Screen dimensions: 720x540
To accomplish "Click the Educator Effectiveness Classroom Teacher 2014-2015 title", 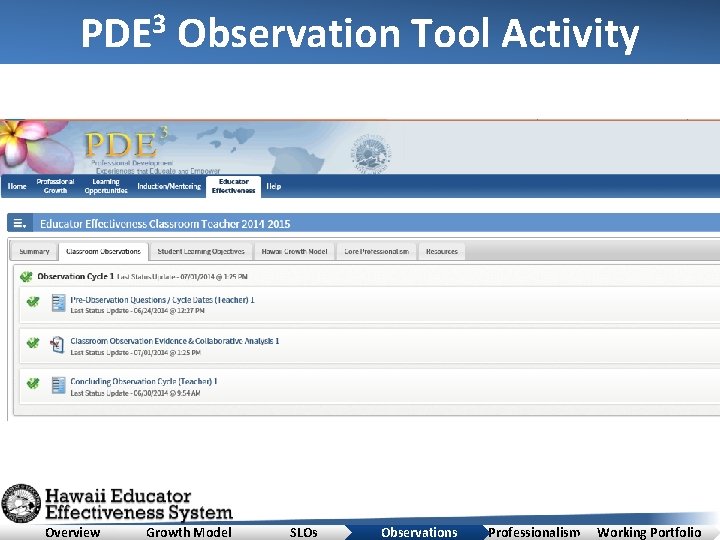I will click(x=165, y=224).
